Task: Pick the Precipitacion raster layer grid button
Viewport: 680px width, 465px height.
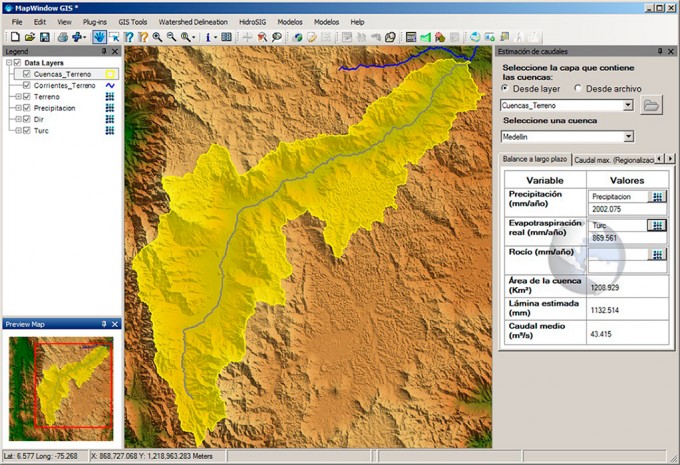Action: (657, 197)
